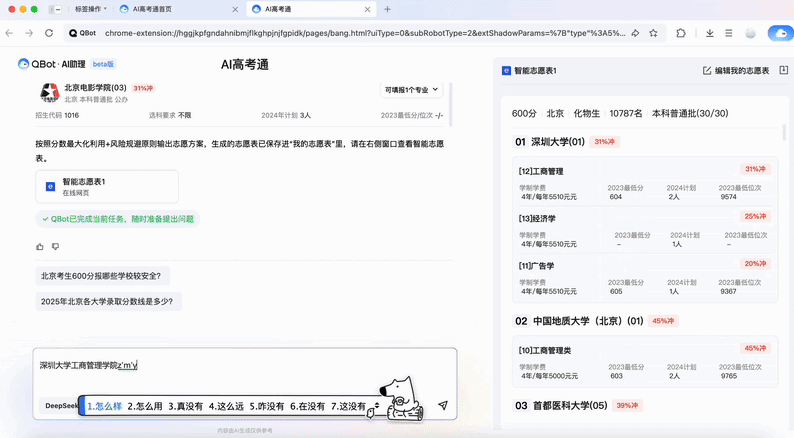Screen dimensions: 794x438
Task: Select the [10]工商管理类 major row
Action: (645, 362)
